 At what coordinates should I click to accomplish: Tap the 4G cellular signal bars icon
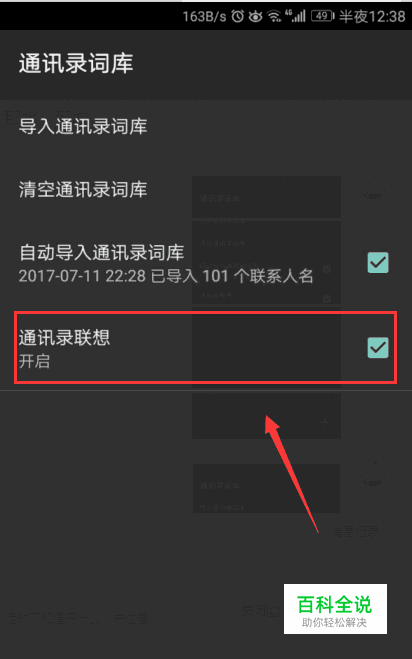(295, 16)
